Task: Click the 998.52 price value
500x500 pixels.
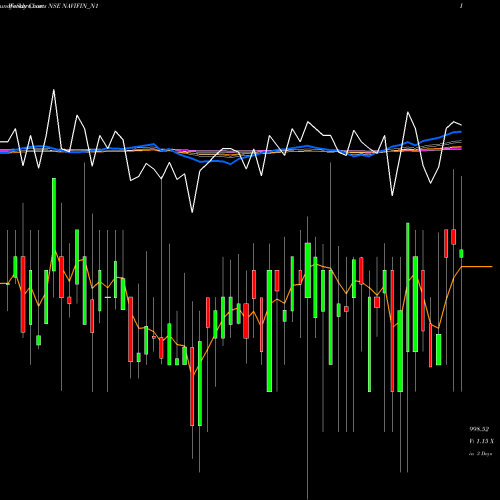Action: 479,429
